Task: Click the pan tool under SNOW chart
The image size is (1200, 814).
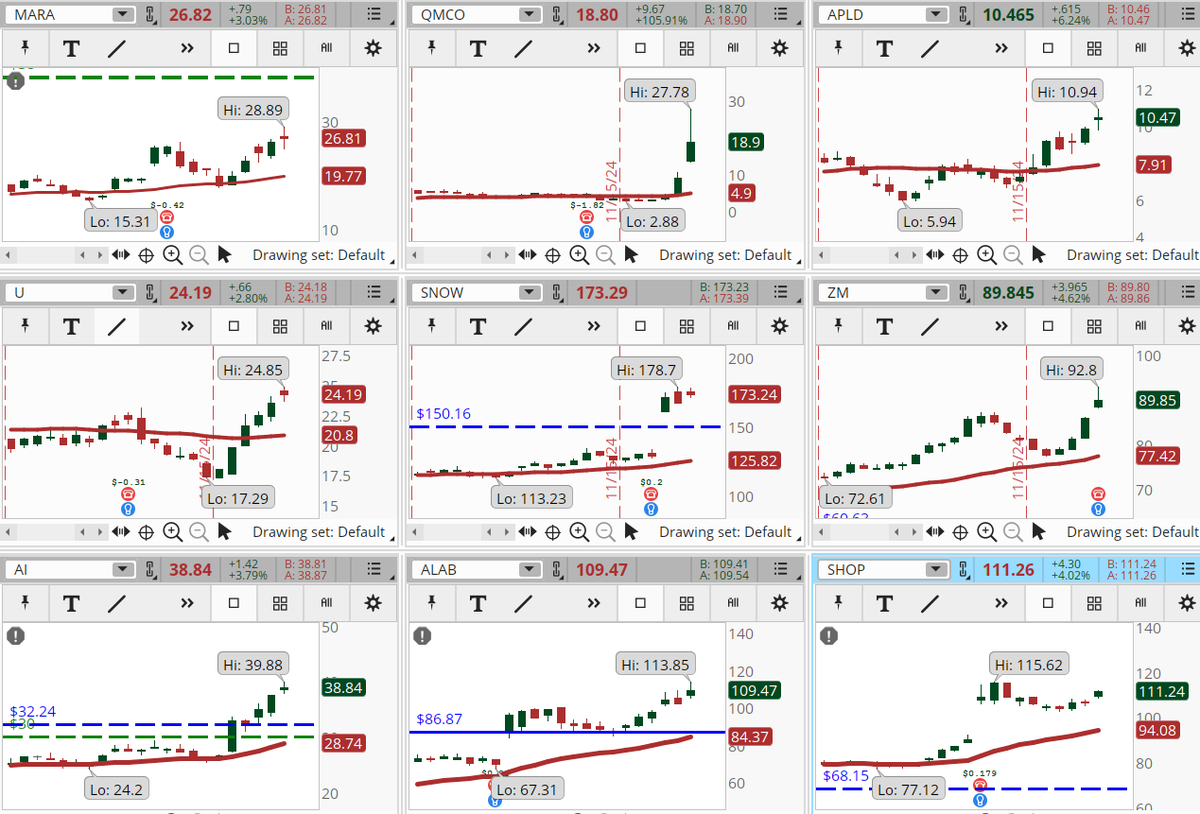Action: [x=528, y=532]
